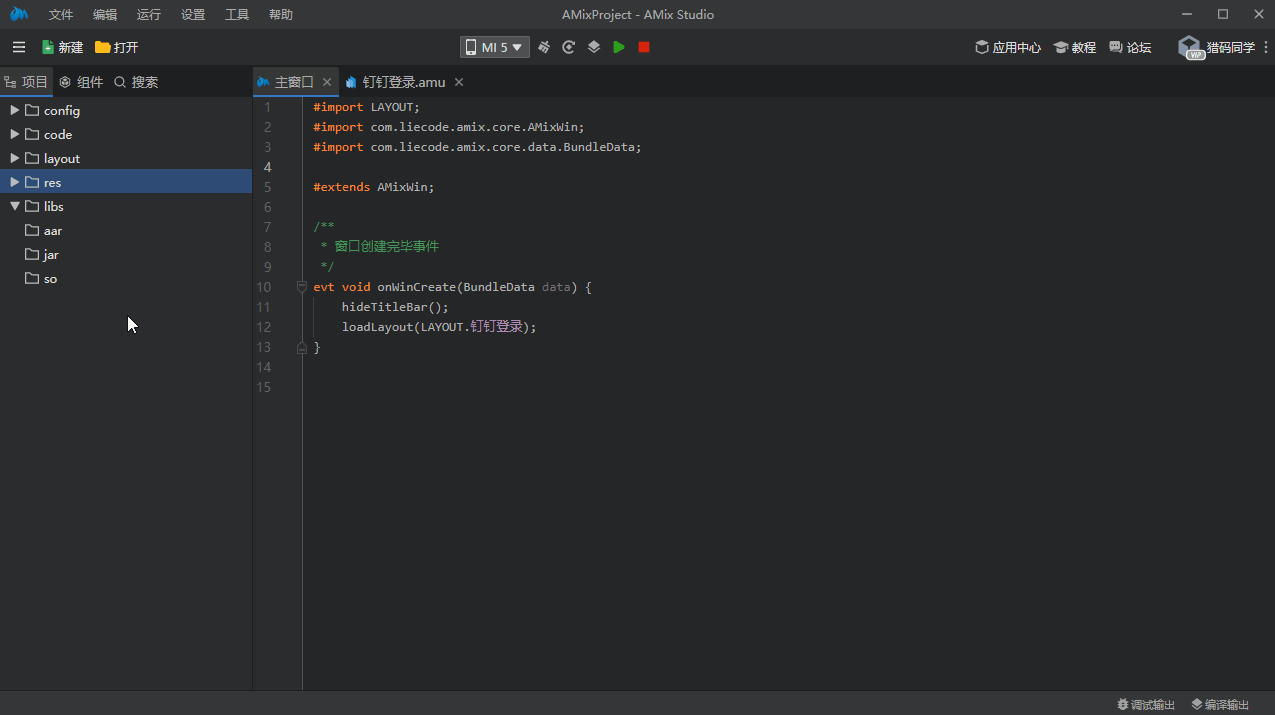Expand the layout folder
This screenshot has height=715, width=1275.
pos(15,158)
